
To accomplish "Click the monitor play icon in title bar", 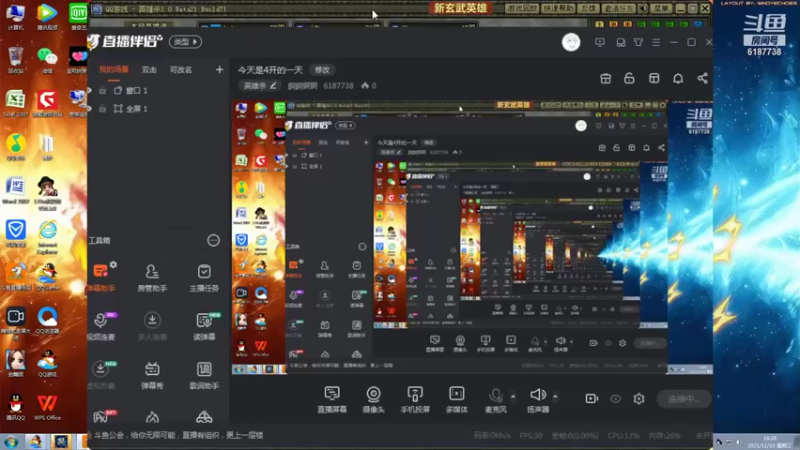I will click(x=600, y=42).
